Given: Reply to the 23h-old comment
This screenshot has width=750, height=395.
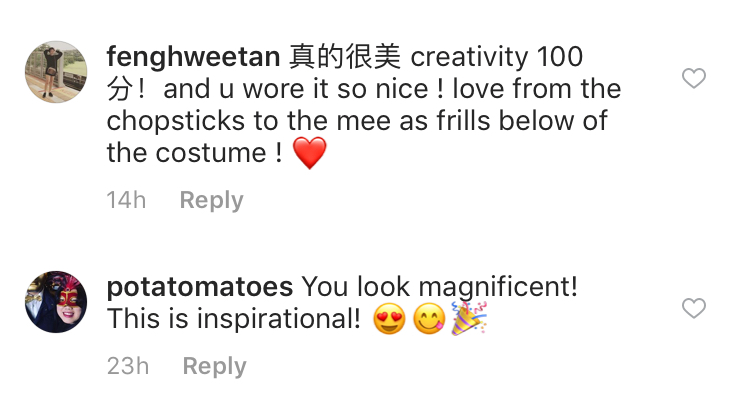Looking at the screenshot, I should pyautogui.click(x=214, y=366).
